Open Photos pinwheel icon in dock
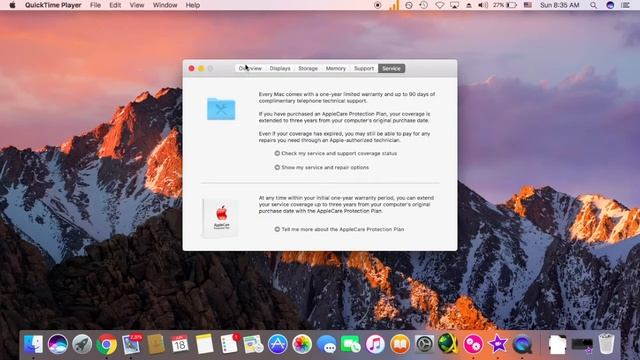The width and height of the screenshot is (640, 360). tap(302, 344)
